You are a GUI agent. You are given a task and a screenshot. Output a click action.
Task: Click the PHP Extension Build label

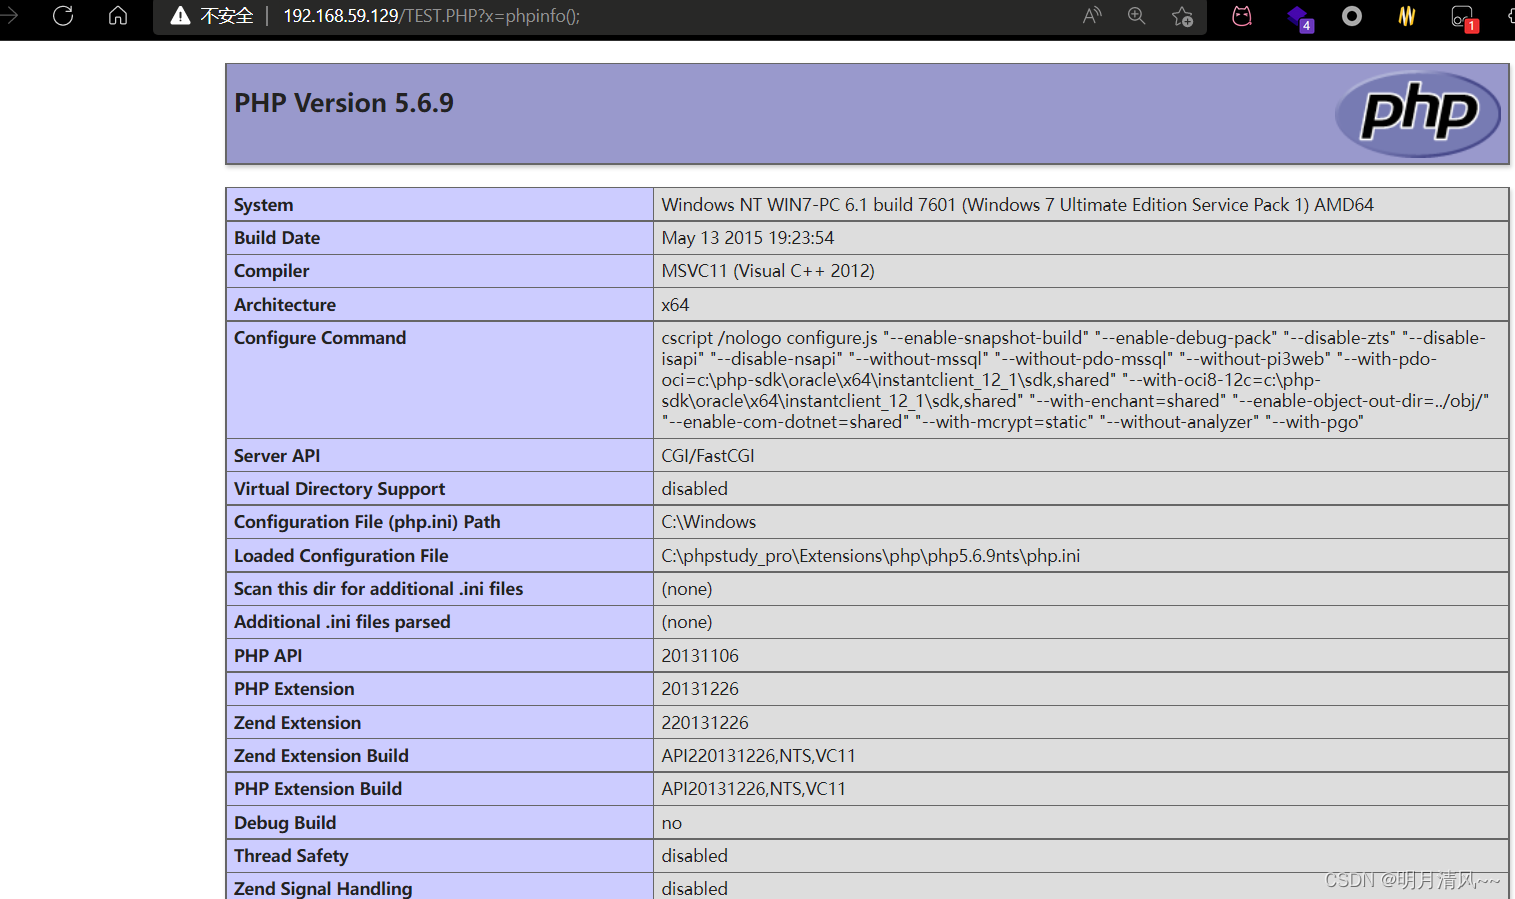point(318,789)
